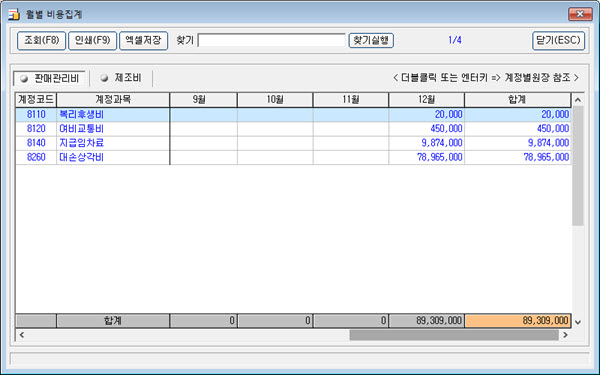Click the 조회(F8) button
Viewport: 600px width, 375px height.
click(41, 41)
